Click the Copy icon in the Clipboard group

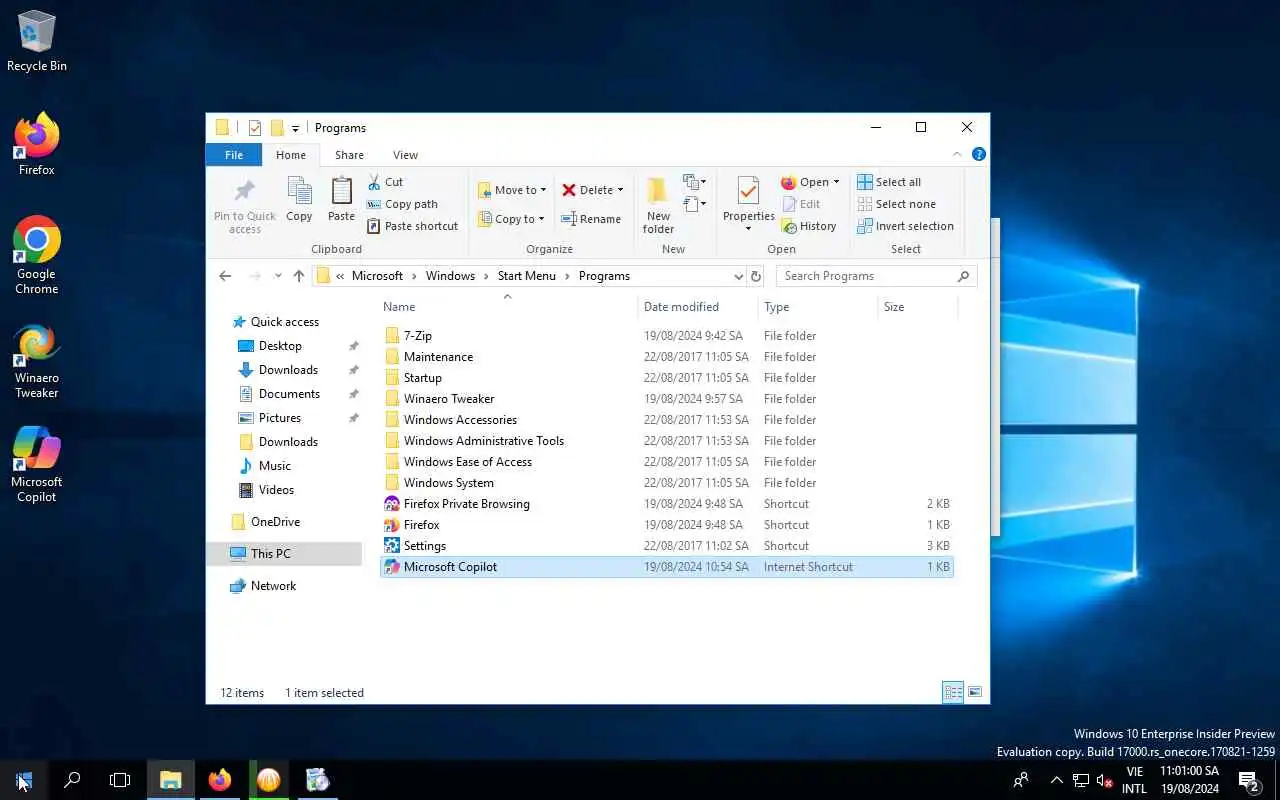299,199
